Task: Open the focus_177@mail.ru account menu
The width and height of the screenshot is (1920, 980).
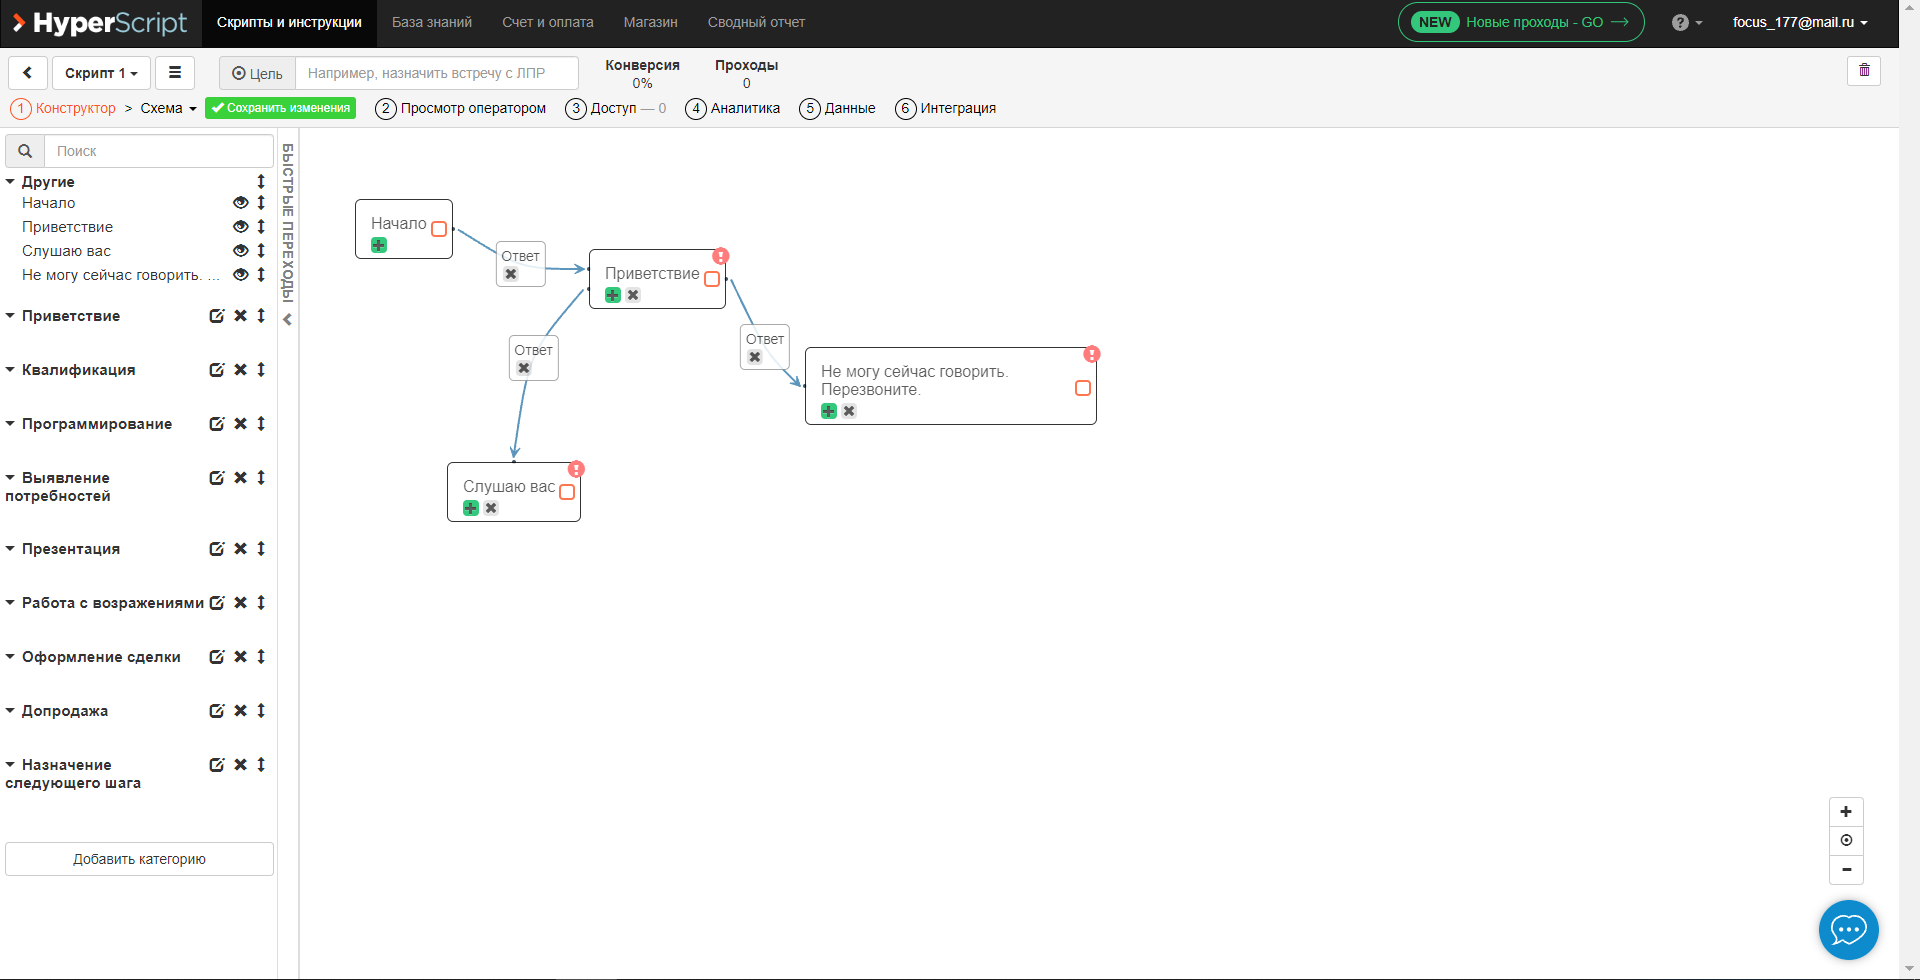Action: pyautogui.click(x=1800, y=22)
